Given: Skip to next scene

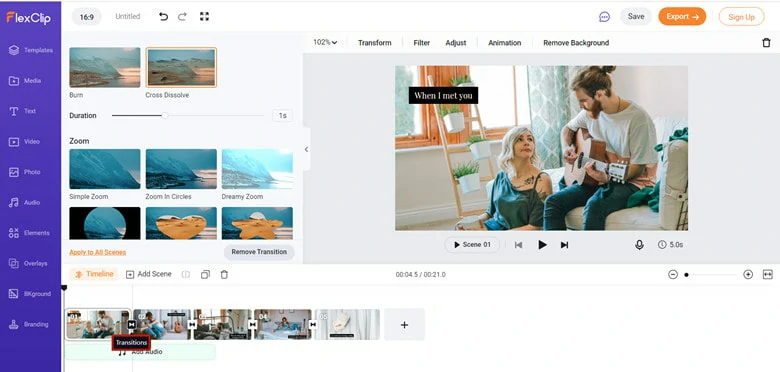Looking at the screenshot, I should pos(564,245).
